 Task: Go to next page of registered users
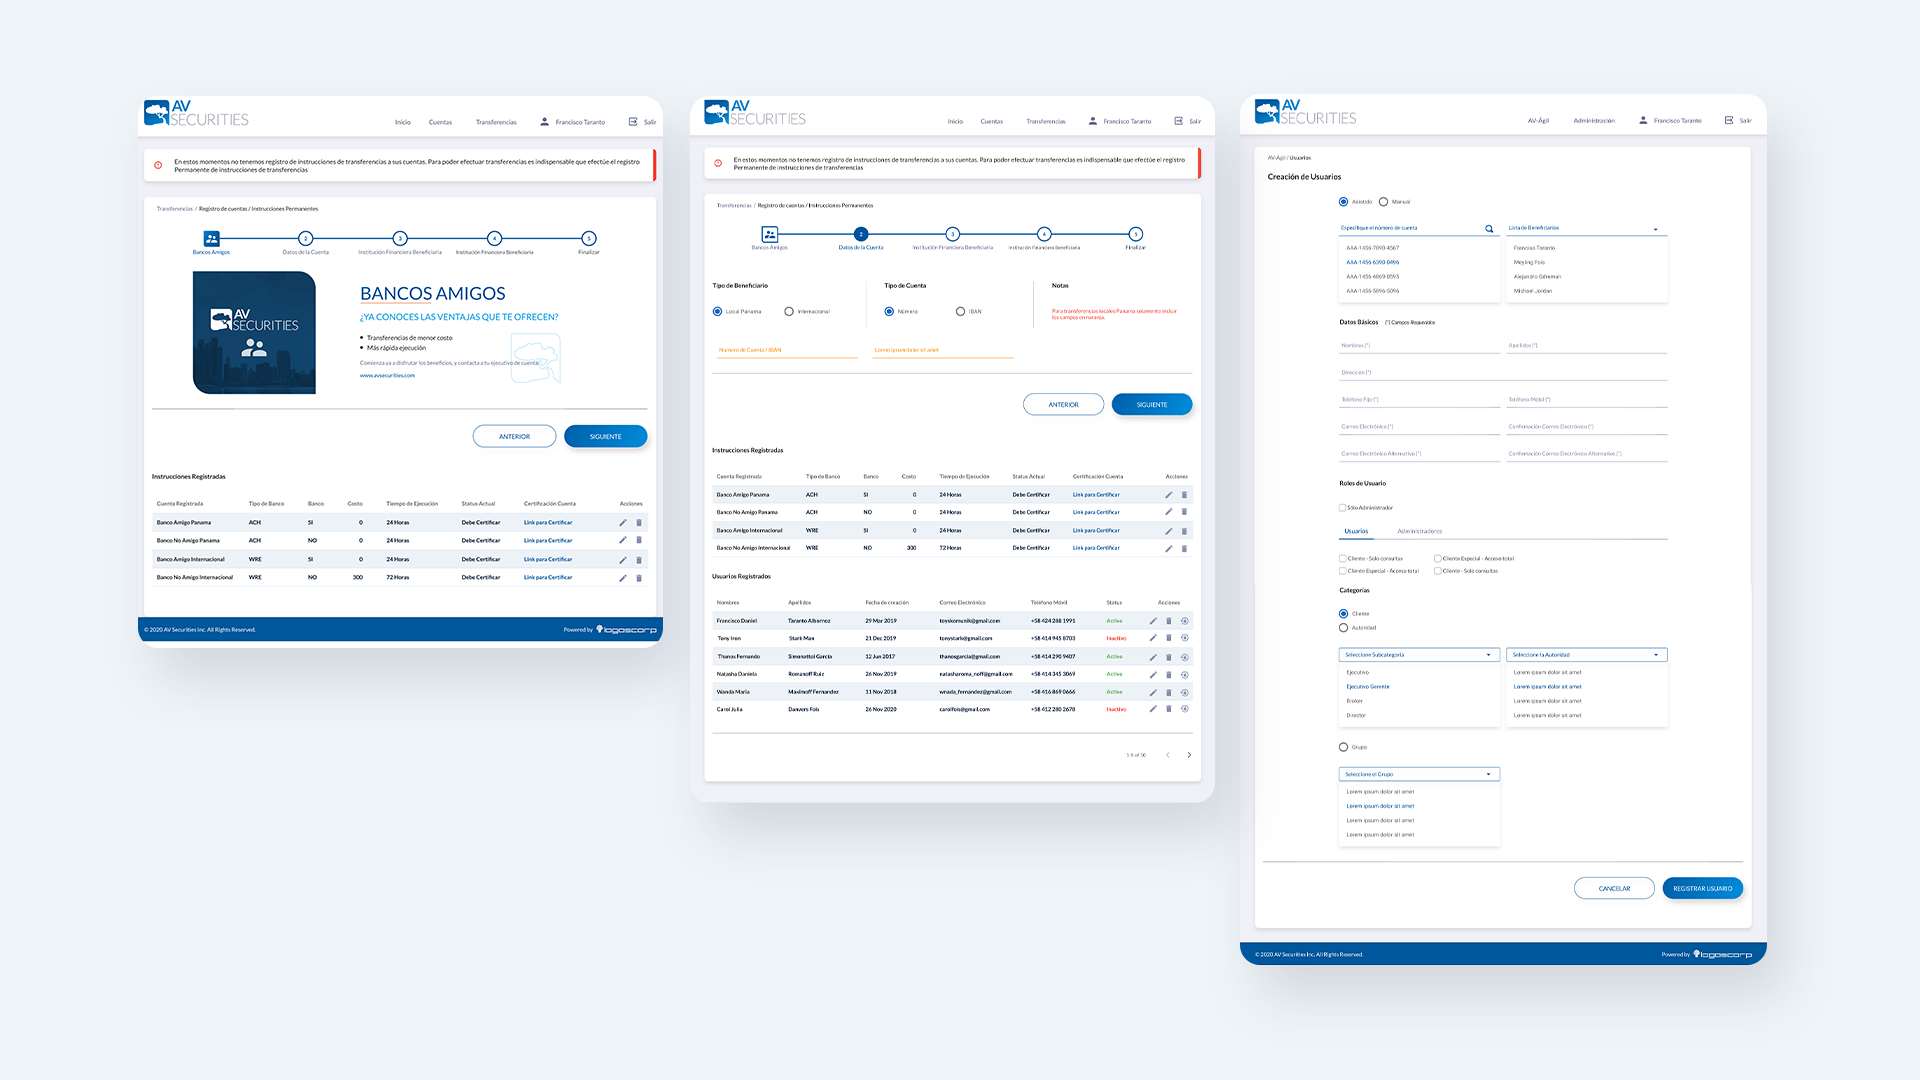point(1189,755)
